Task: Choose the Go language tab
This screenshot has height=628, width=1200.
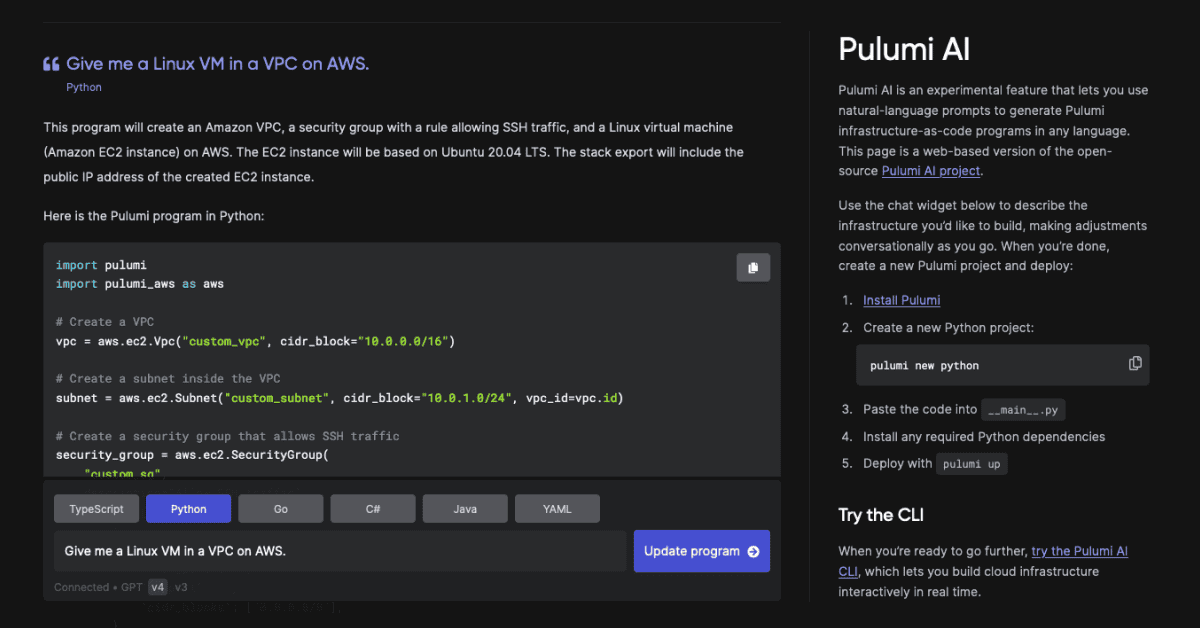Action: 280,509
